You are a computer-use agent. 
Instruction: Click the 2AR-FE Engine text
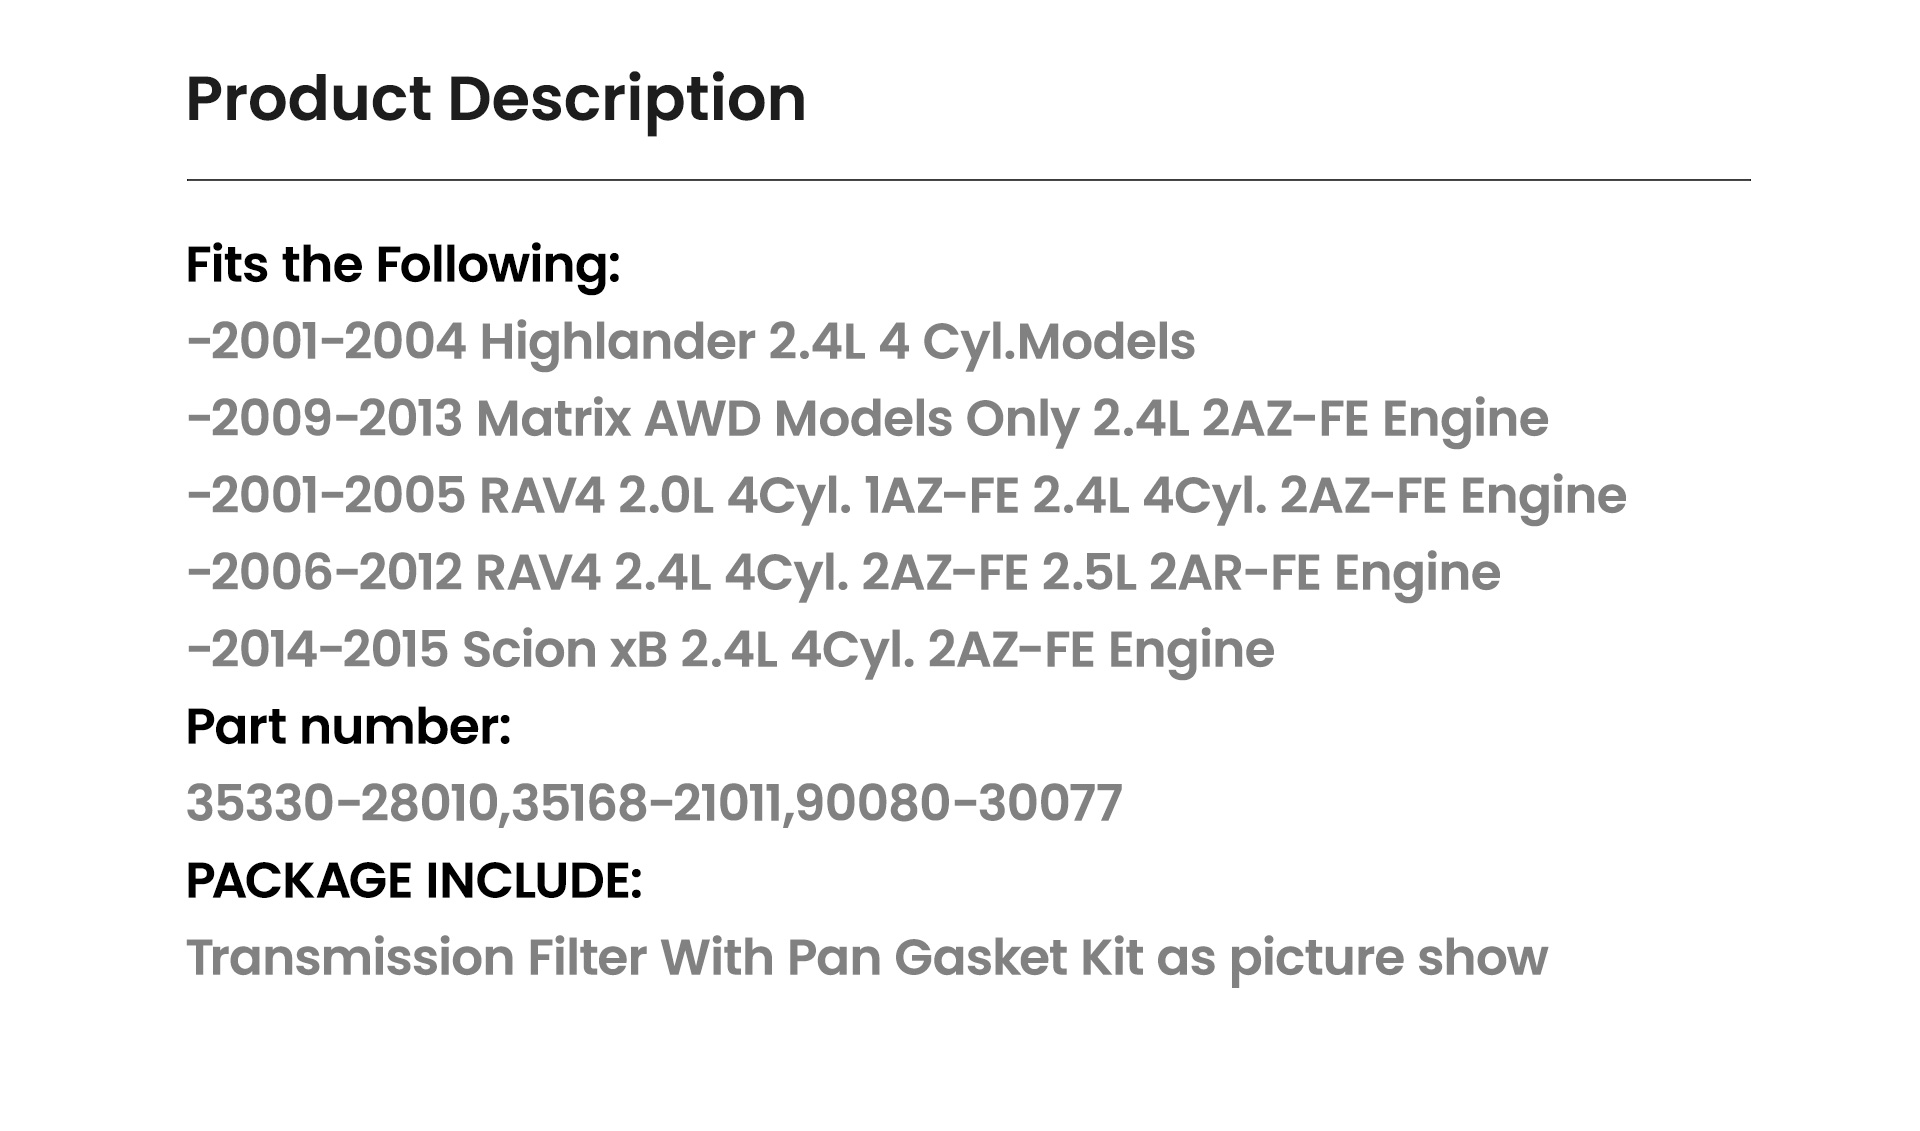point(1325,573)
